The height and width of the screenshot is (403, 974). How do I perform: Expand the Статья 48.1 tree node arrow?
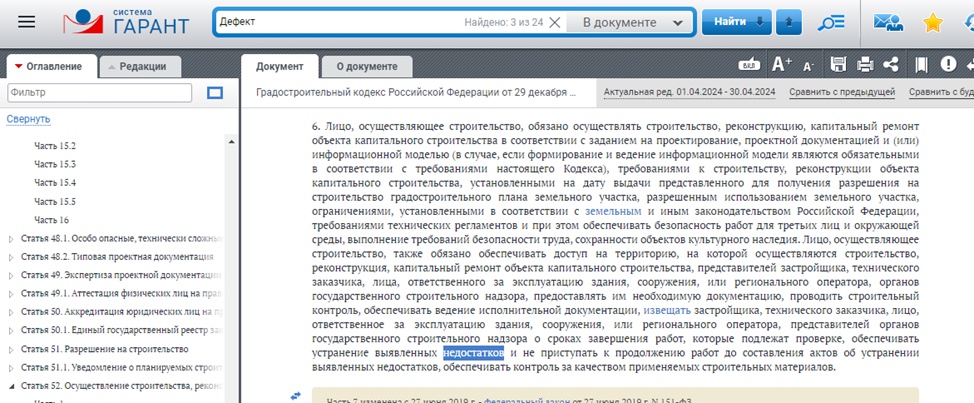click(x=12, y=238)
